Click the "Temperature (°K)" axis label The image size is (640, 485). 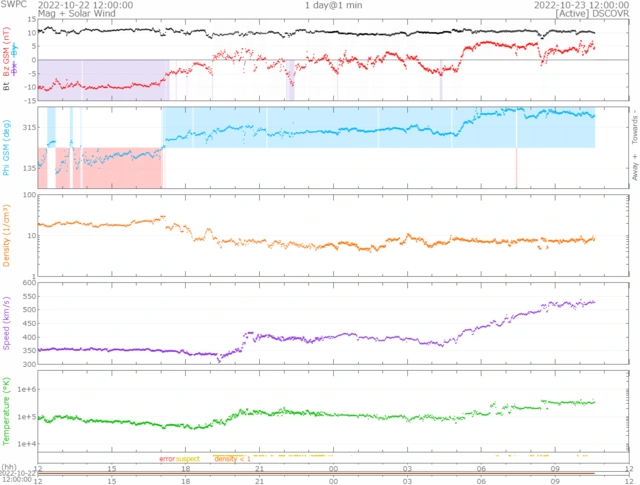(6, 411)
